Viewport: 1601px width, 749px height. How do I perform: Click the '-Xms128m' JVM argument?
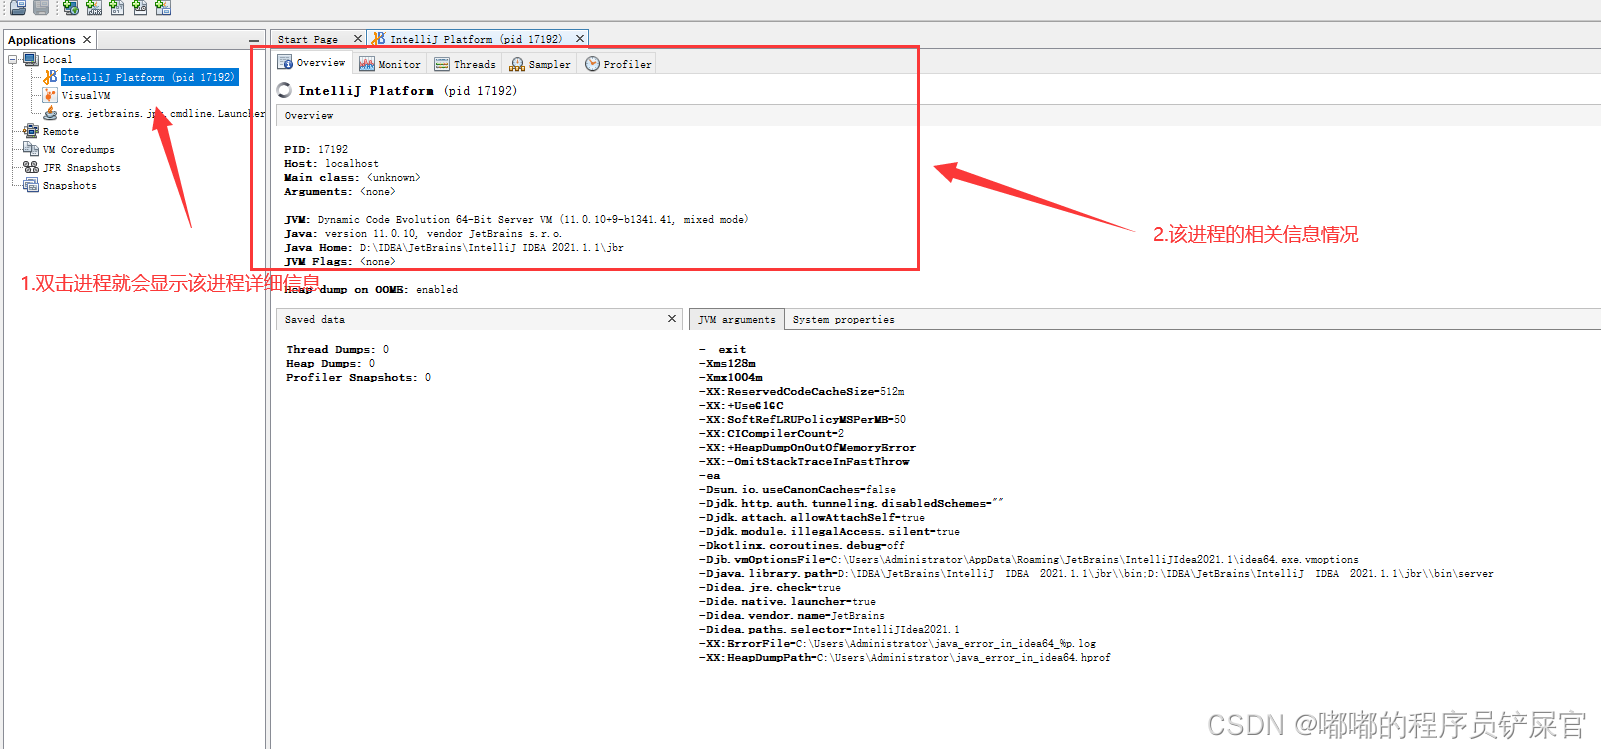coord(728,364)
